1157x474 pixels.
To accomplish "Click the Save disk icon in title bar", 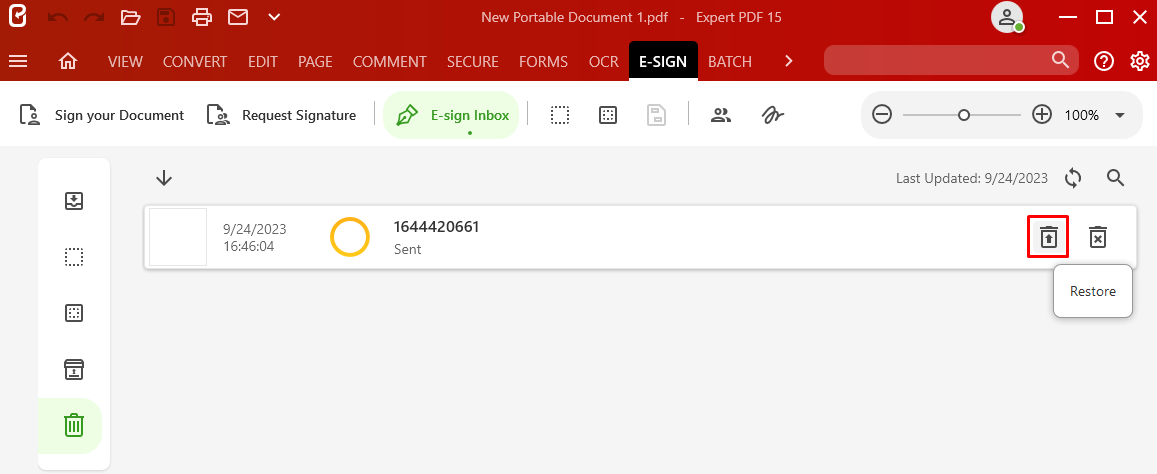I will 167,17.
